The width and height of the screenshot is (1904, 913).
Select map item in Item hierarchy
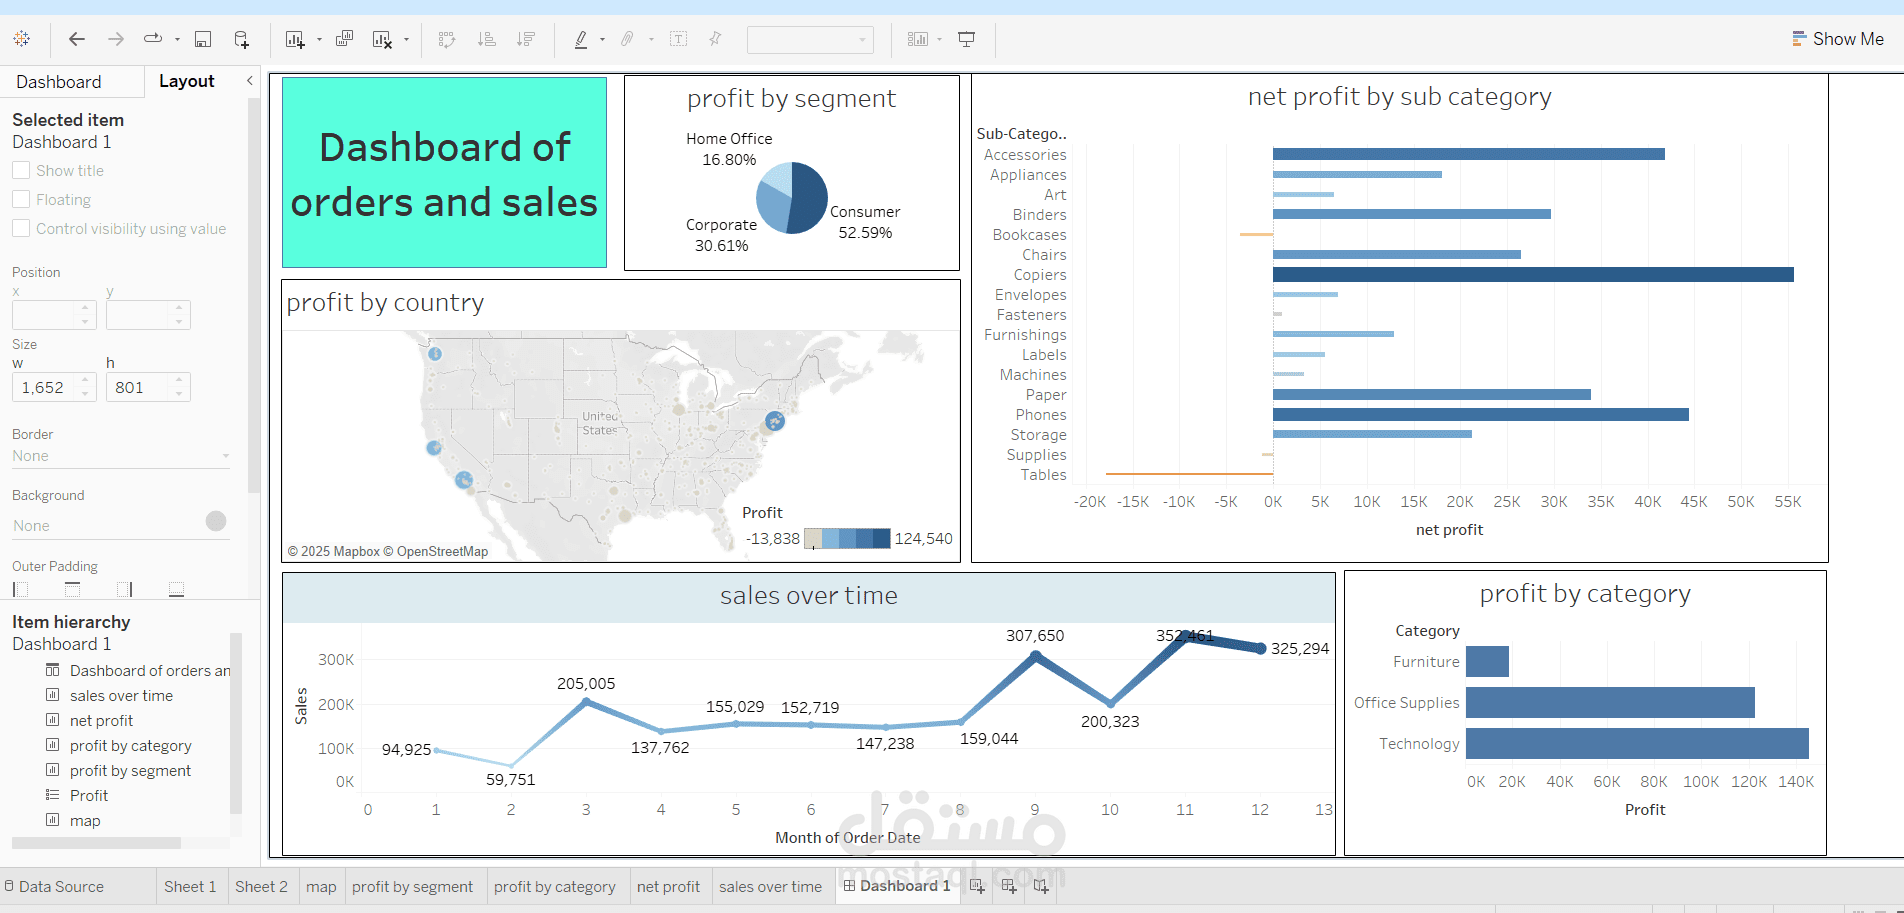[85, 820]
